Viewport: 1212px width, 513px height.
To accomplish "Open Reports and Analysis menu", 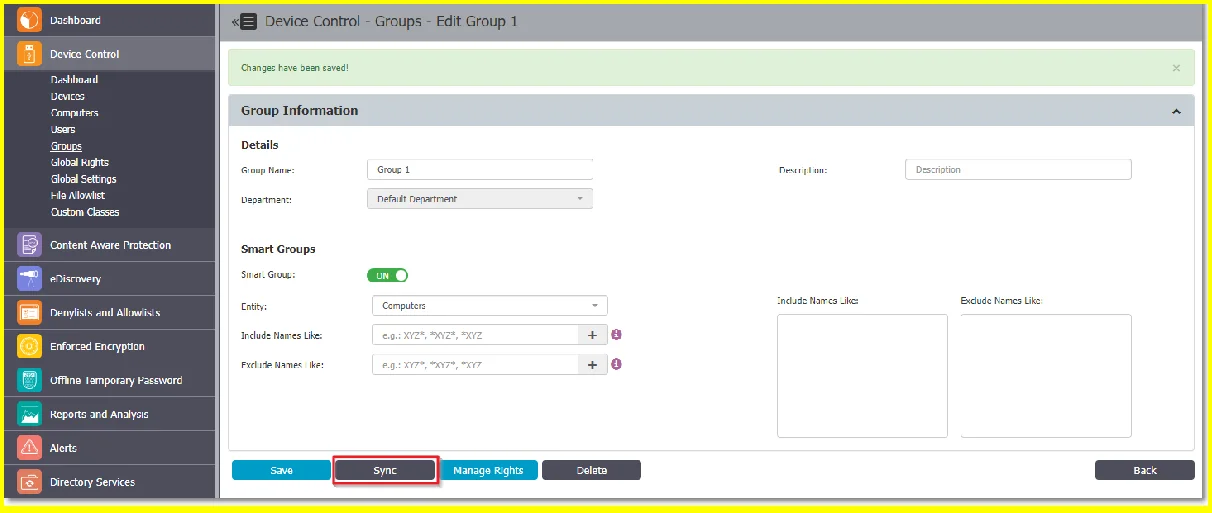I will tap(108, 414).
